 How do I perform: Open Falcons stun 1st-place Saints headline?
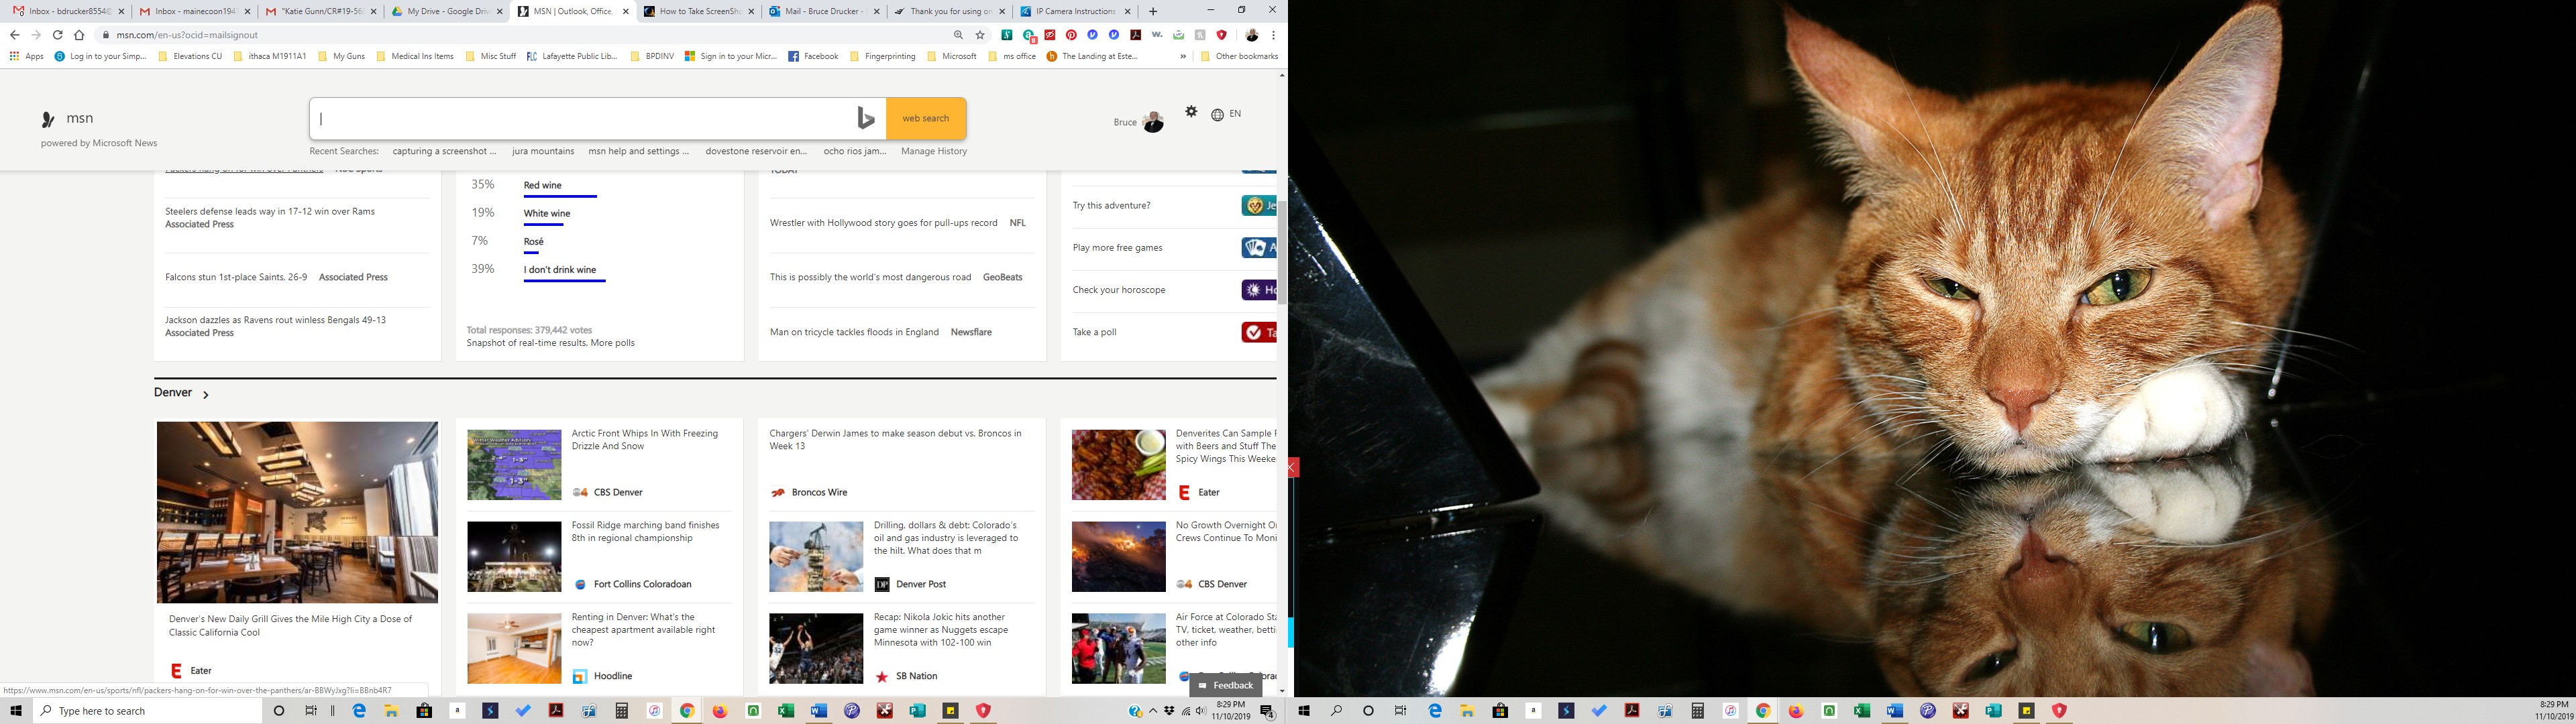point(236,277)
